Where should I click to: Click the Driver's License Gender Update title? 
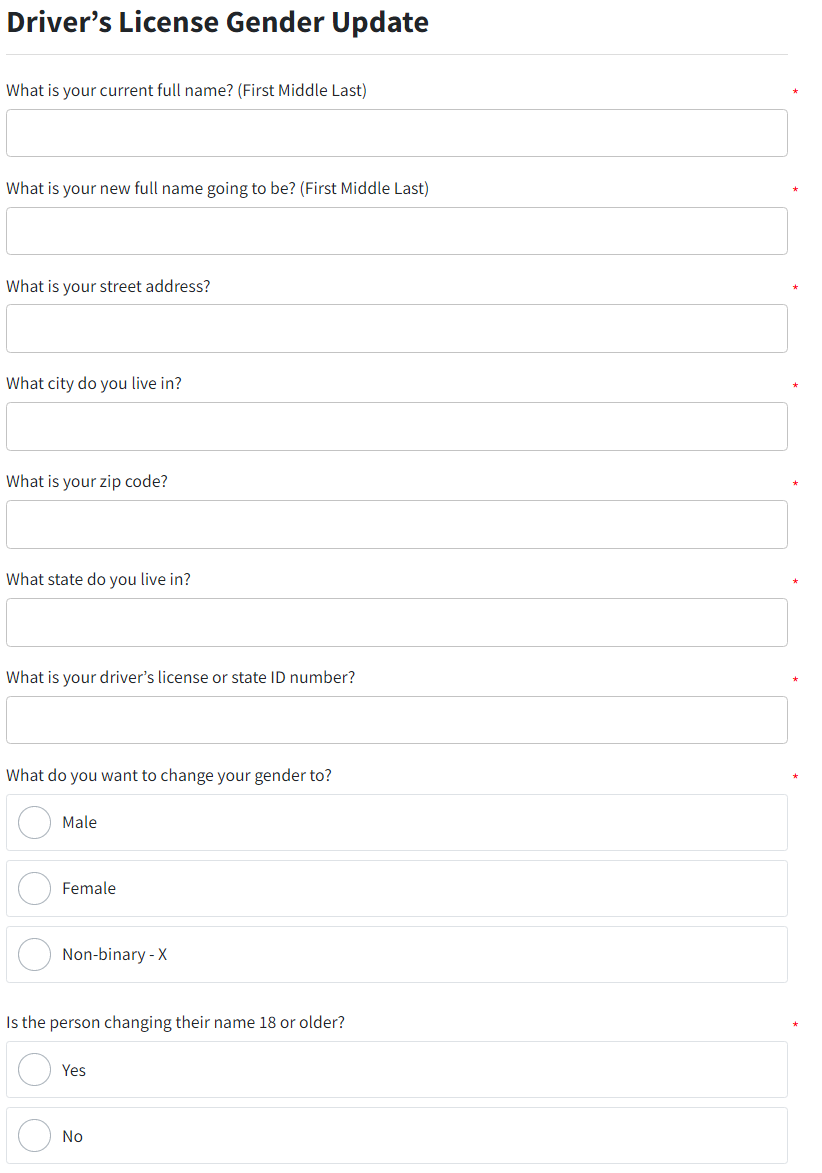click(217, 21)
